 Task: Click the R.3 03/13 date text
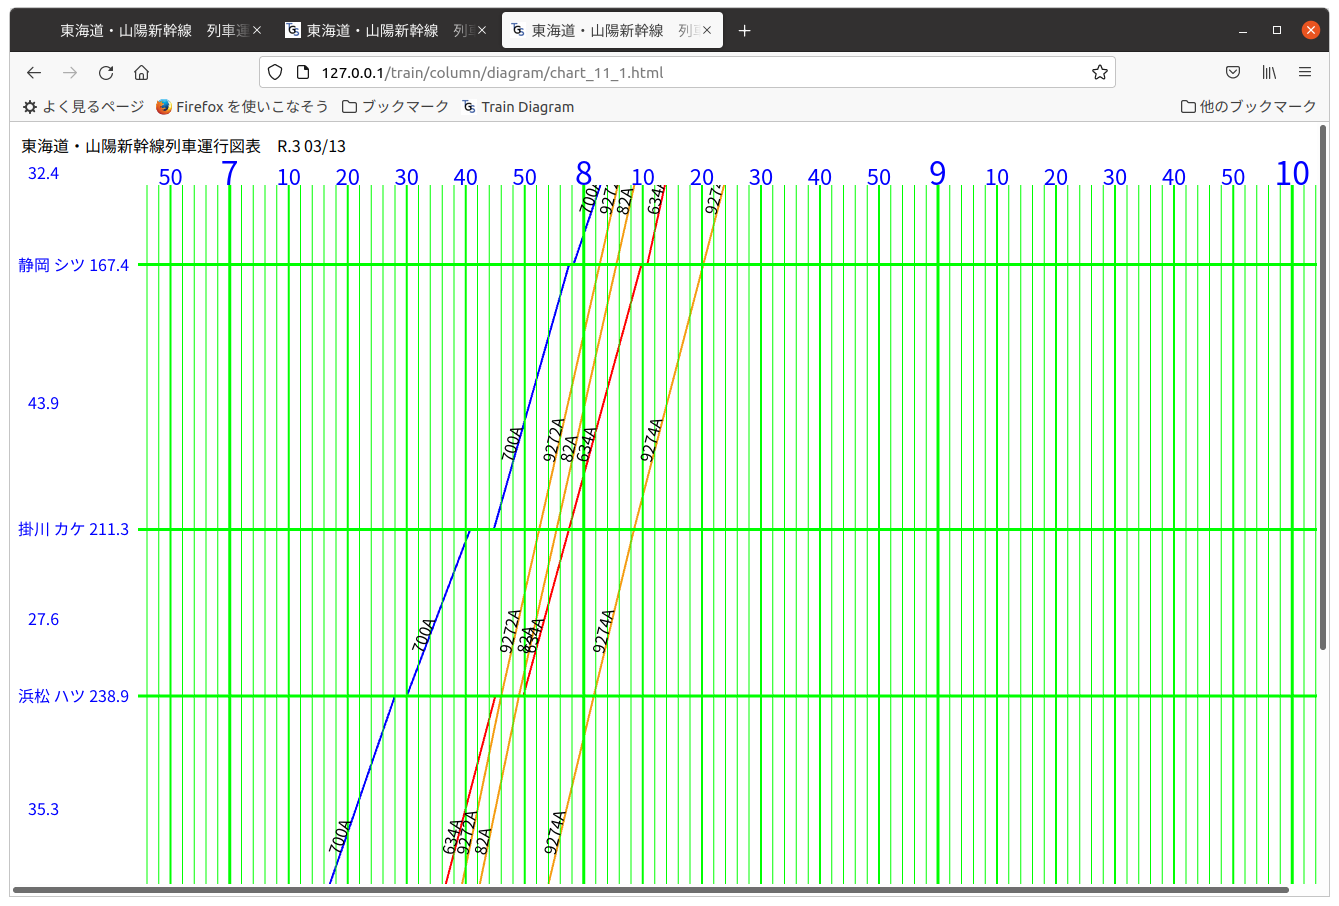click(x=312, y=146)
